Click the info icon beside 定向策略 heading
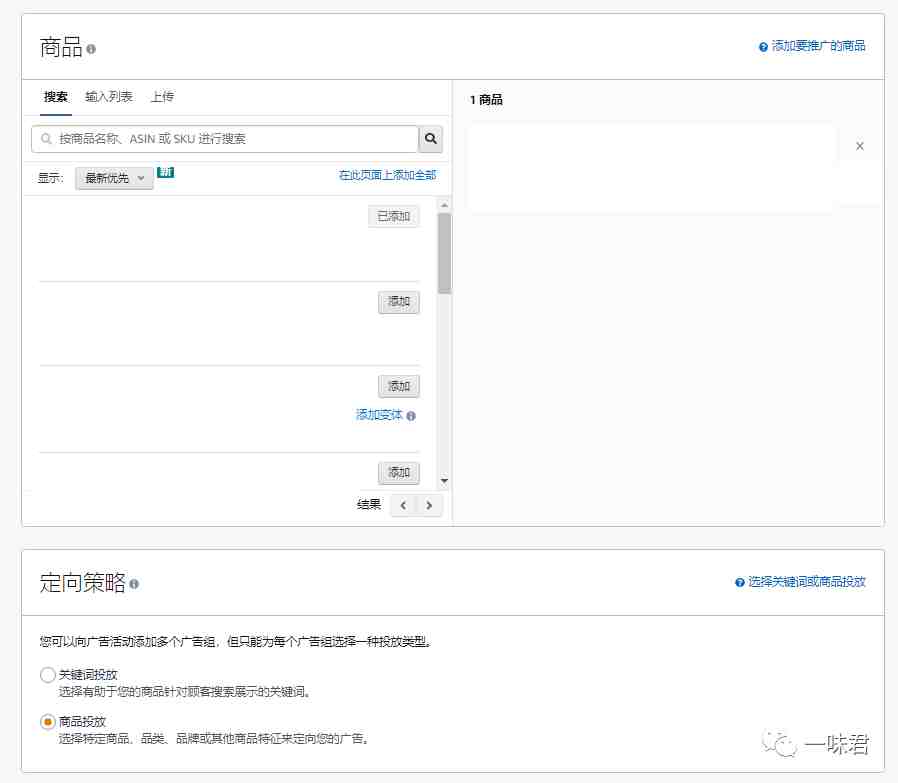This screenshot has height=783, width=898. point(134,584)
